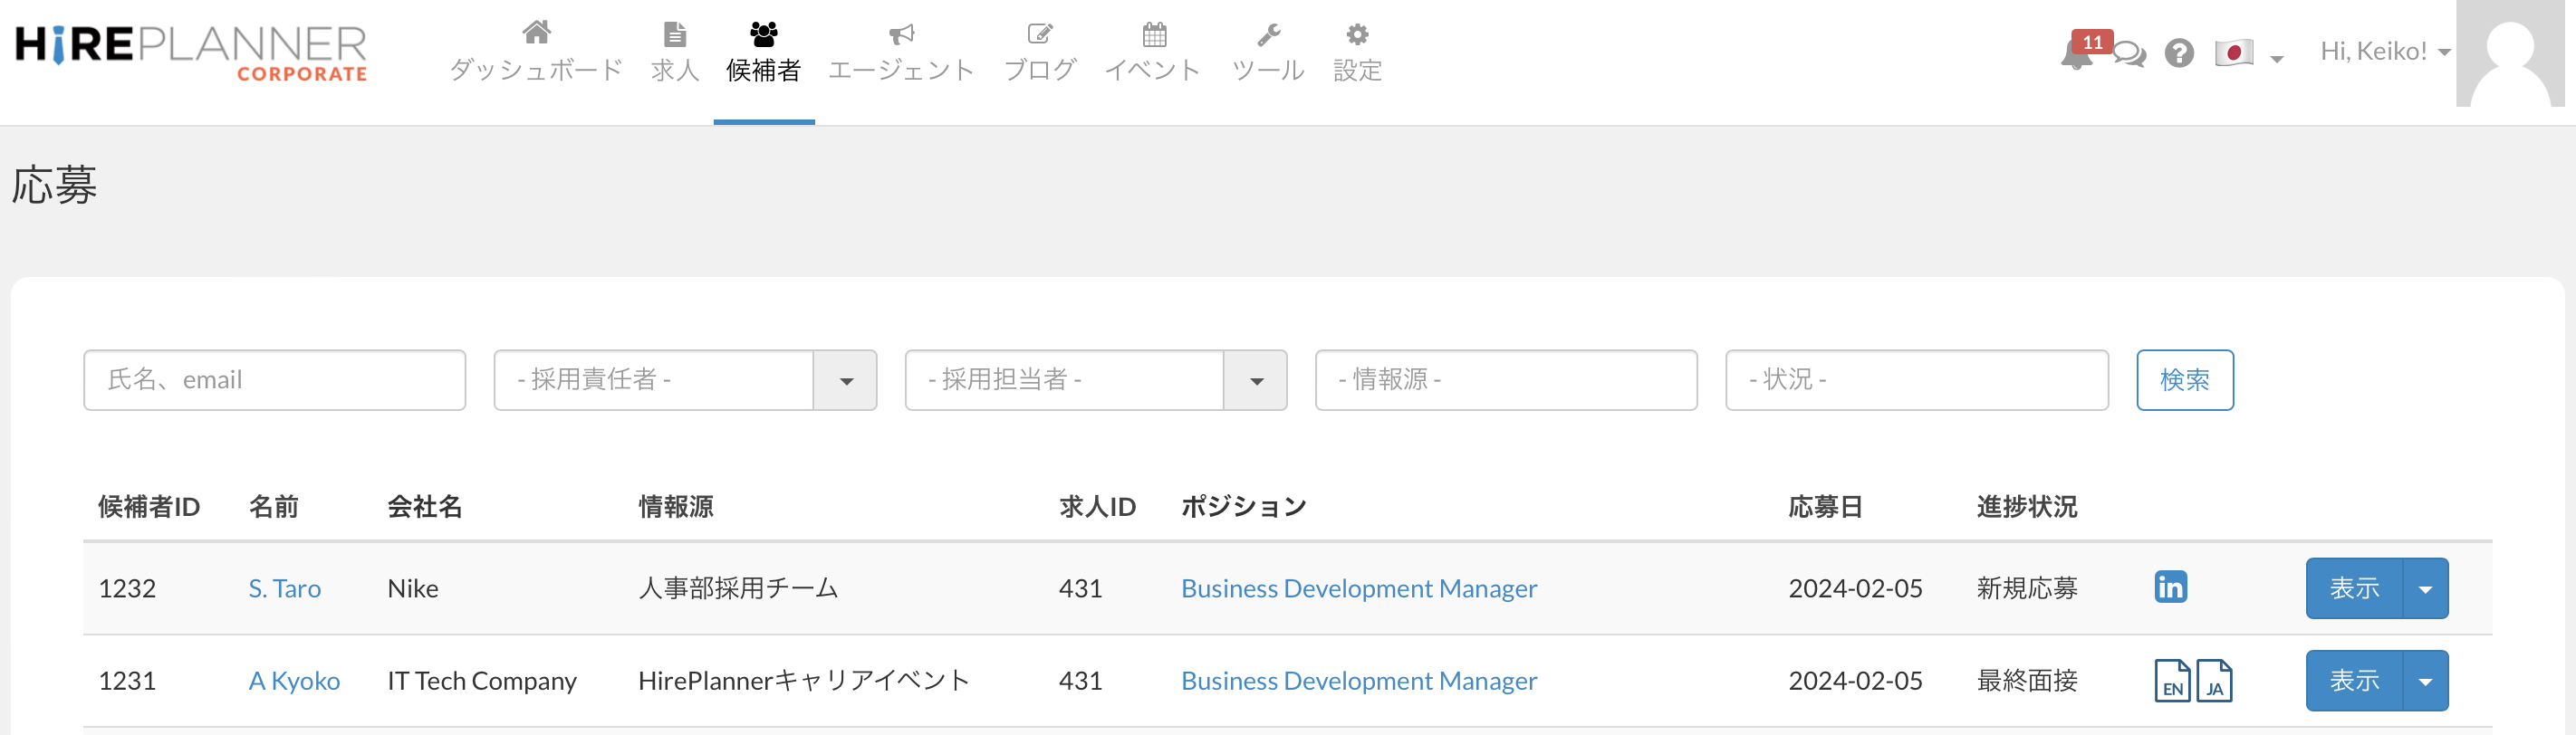
Task: Click the user avatar profile picture
Action: coord(2509,54)
